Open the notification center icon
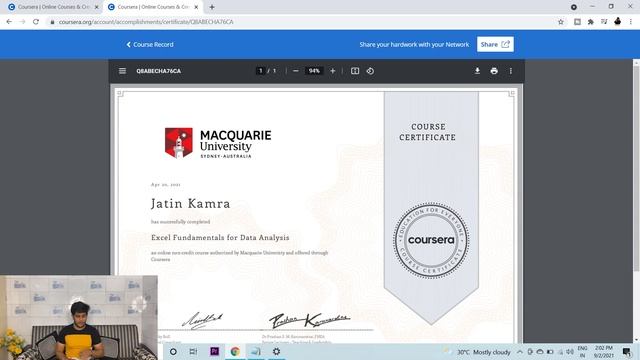The height and width of the screenshot is (360, 640). [627, 352]
